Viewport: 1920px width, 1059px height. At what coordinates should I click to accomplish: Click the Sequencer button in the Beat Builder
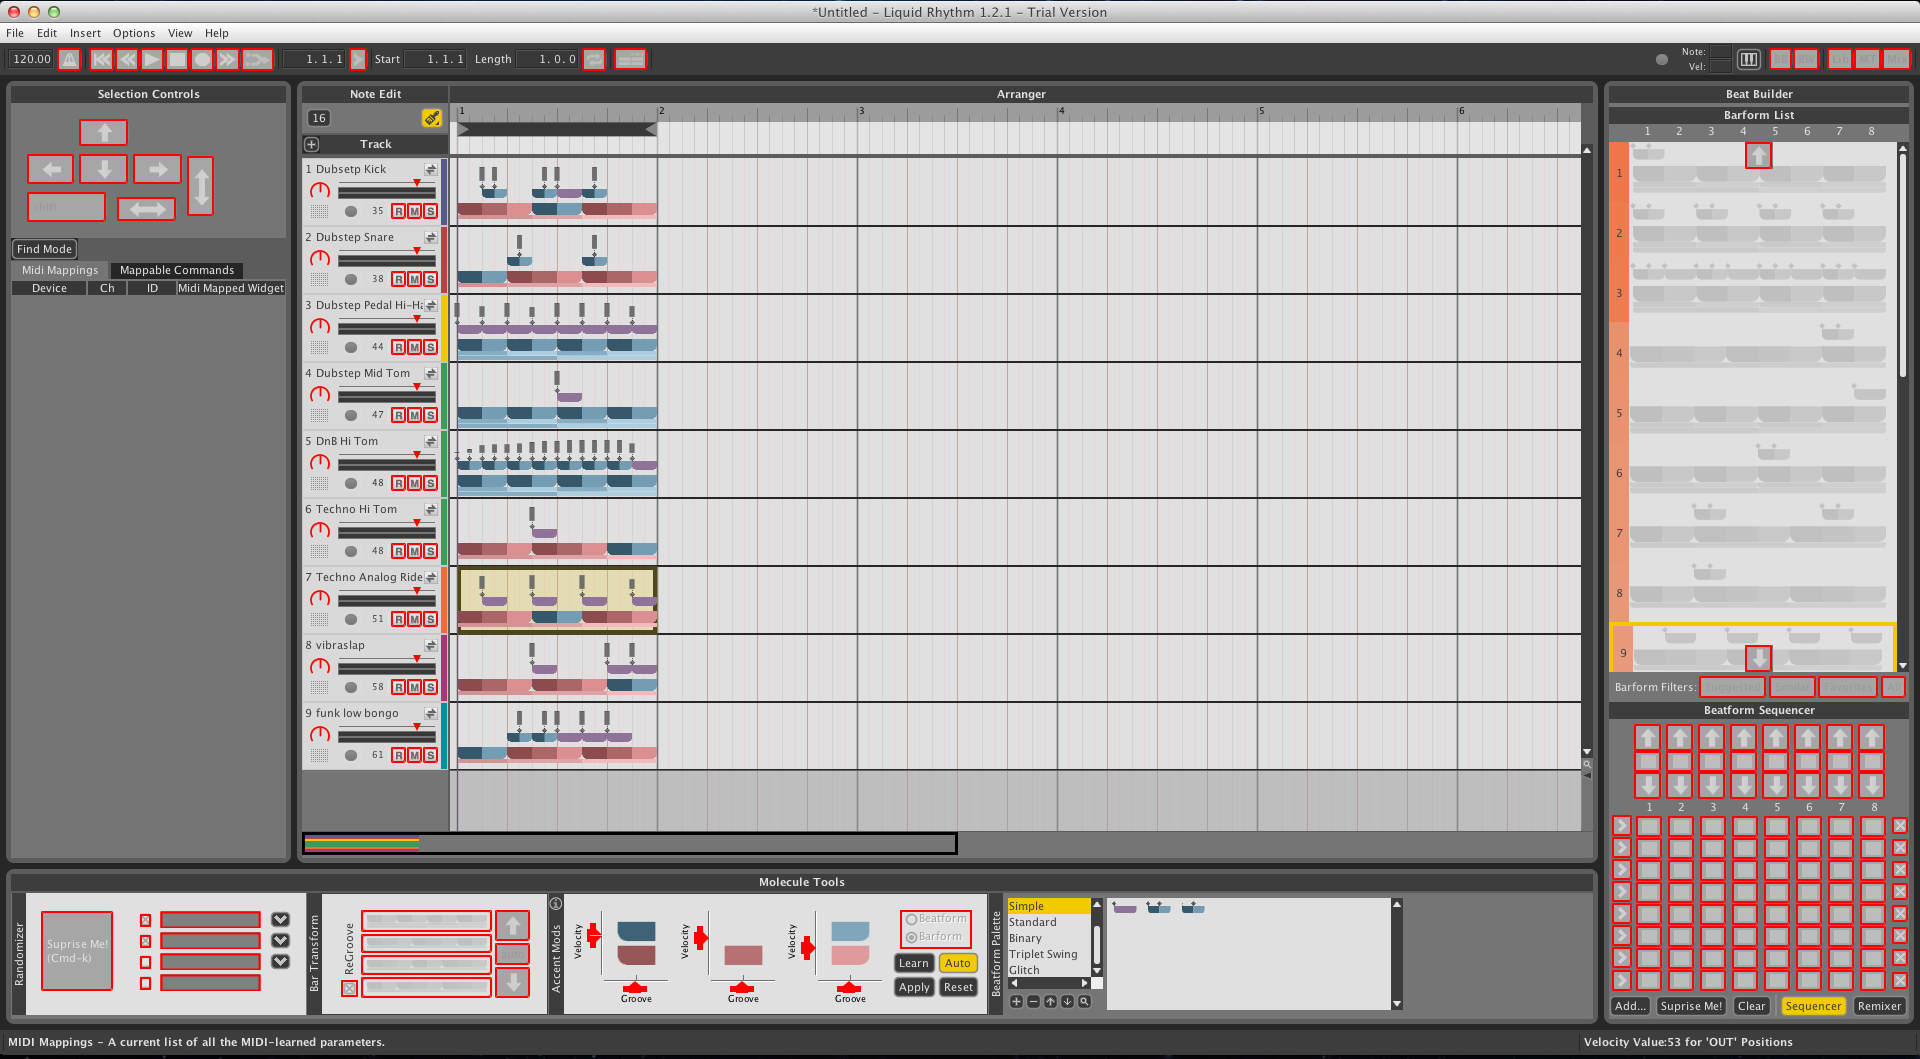tap(1813, 1006)
